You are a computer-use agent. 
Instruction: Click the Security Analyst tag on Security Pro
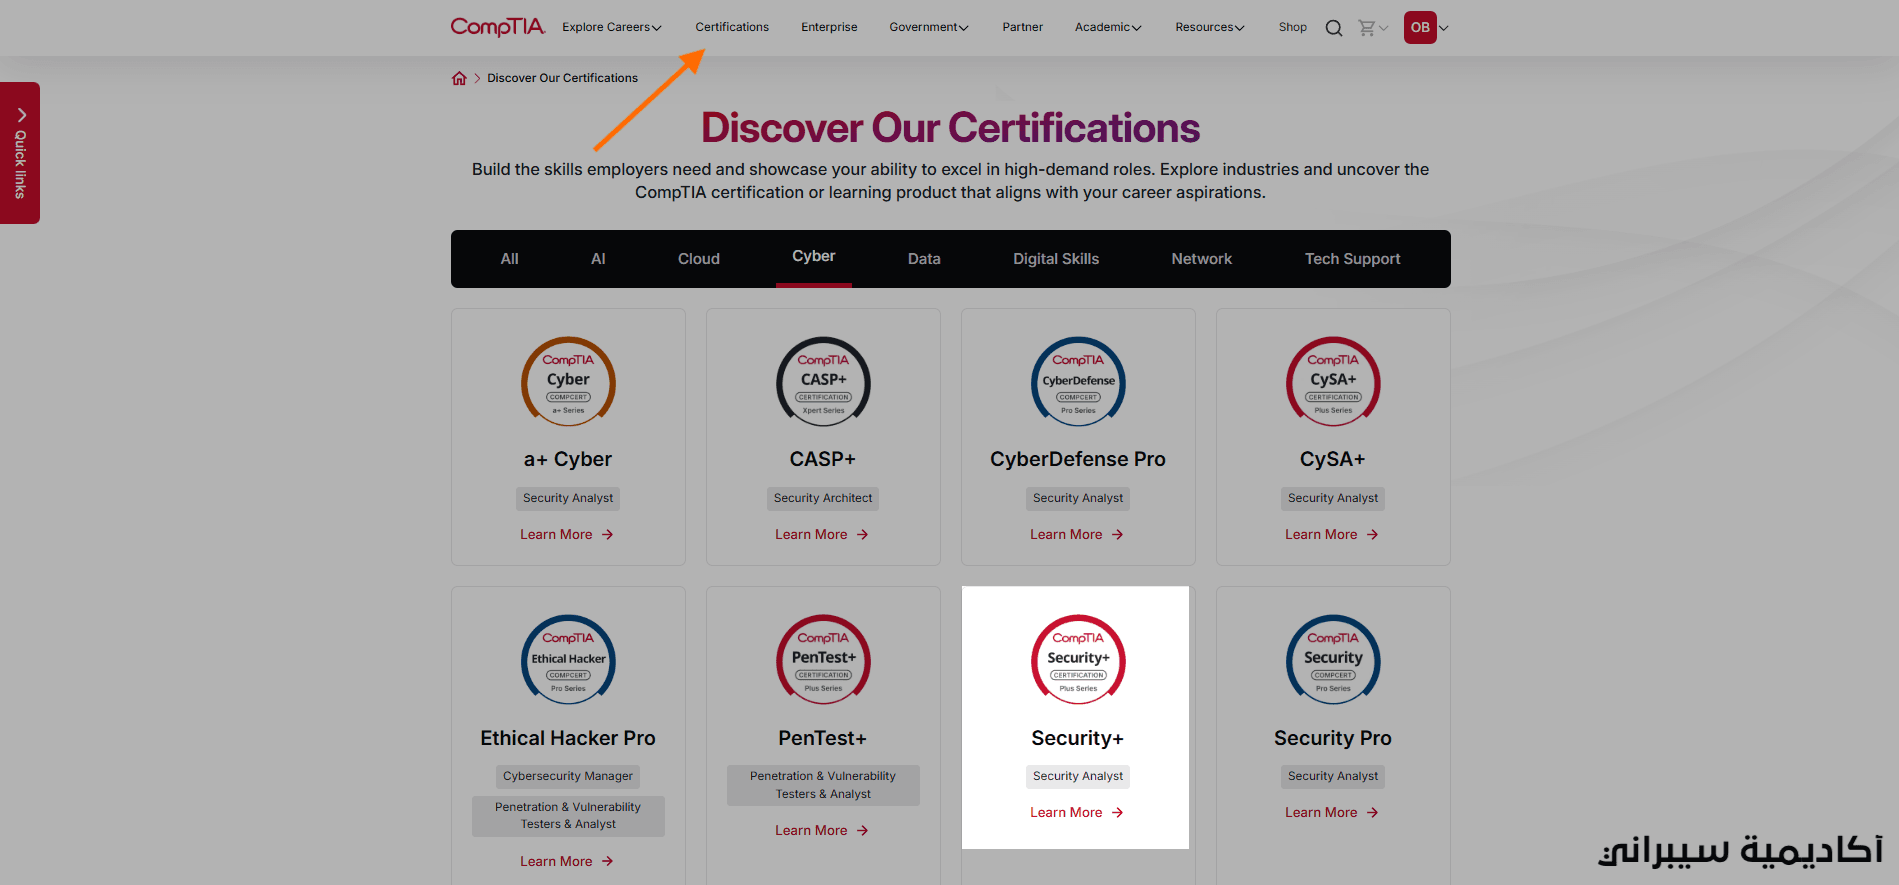pyautogui.click(x=1333, y=776)
